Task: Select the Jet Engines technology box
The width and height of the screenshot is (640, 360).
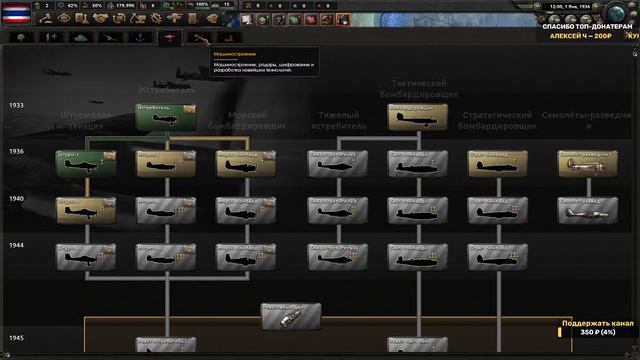Action: coord(291,316)
